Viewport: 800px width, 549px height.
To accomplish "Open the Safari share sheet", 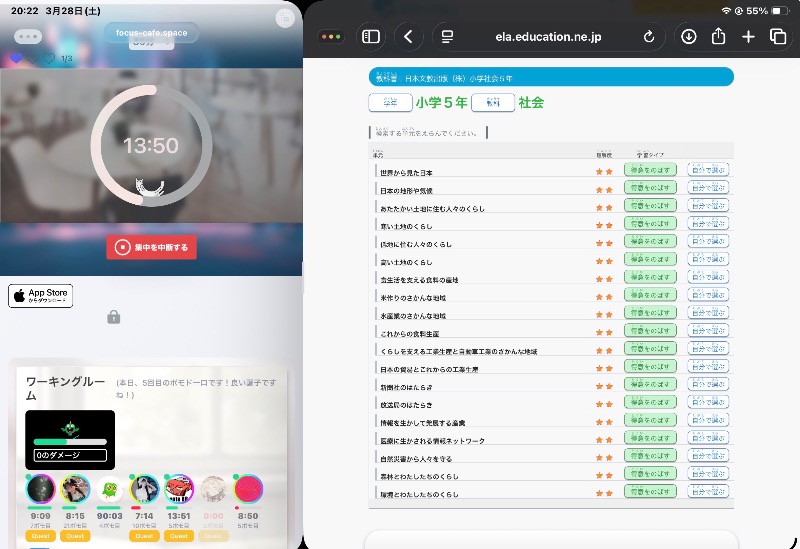I will [718, 36].
